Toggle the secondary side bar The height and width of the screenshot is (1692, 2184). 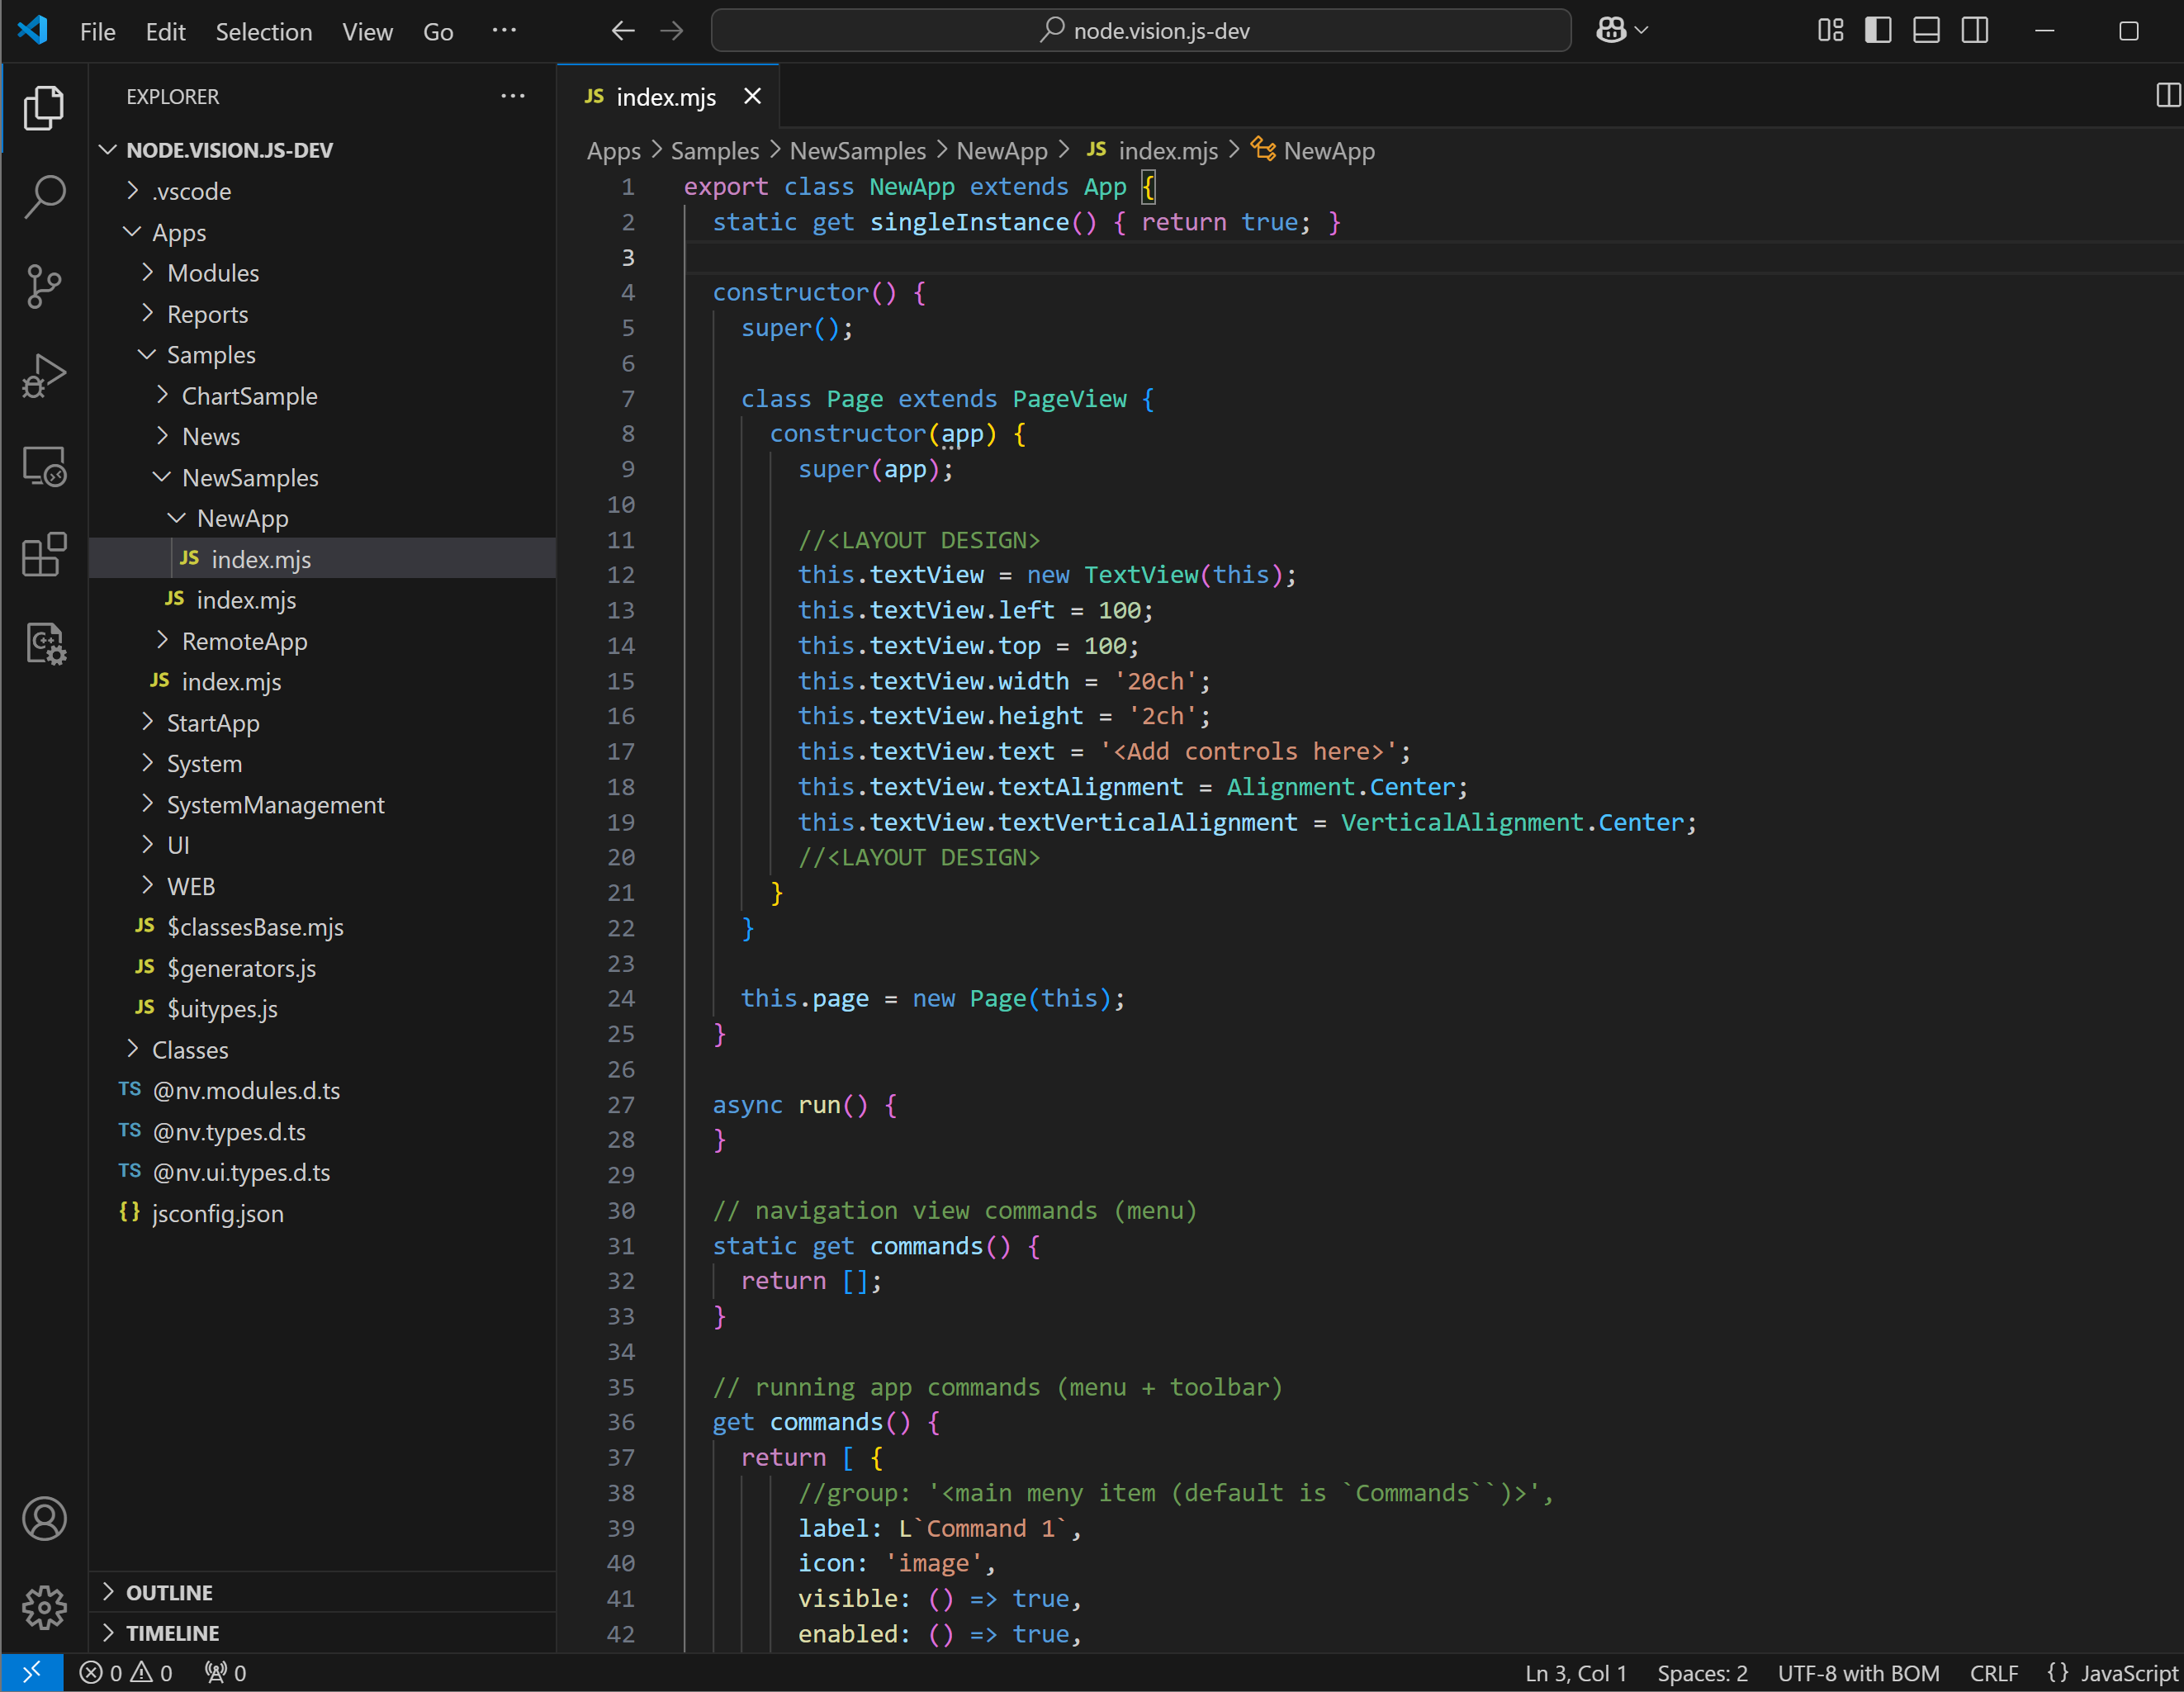pyautogui.click(x=1975, y=30)
